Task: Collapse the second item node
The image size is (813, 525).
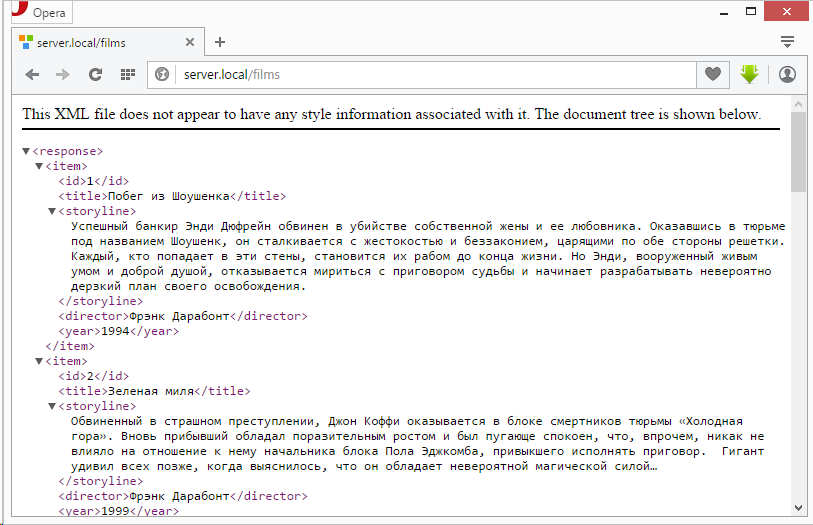Action: tap(39, 361)
